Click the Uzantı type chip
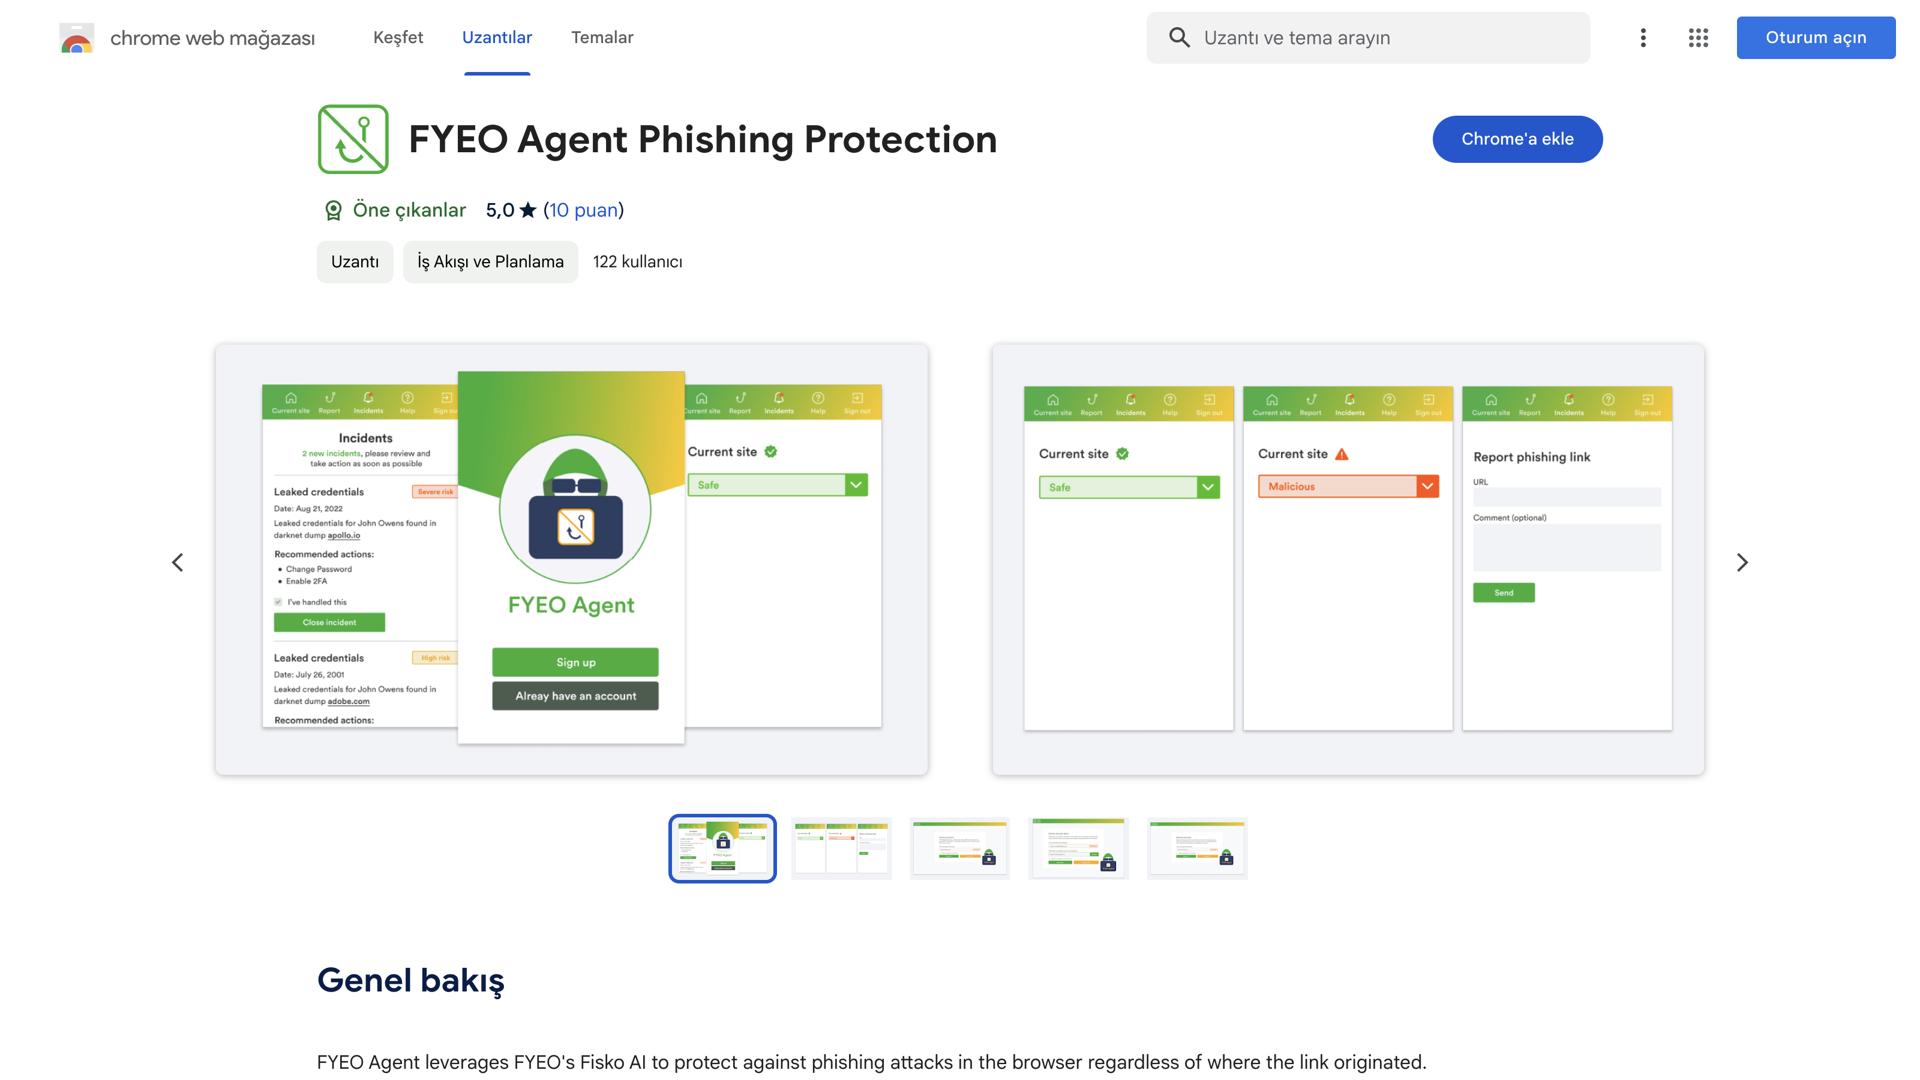Viewport: 1920px width, 1080px height. coord(355,262)
